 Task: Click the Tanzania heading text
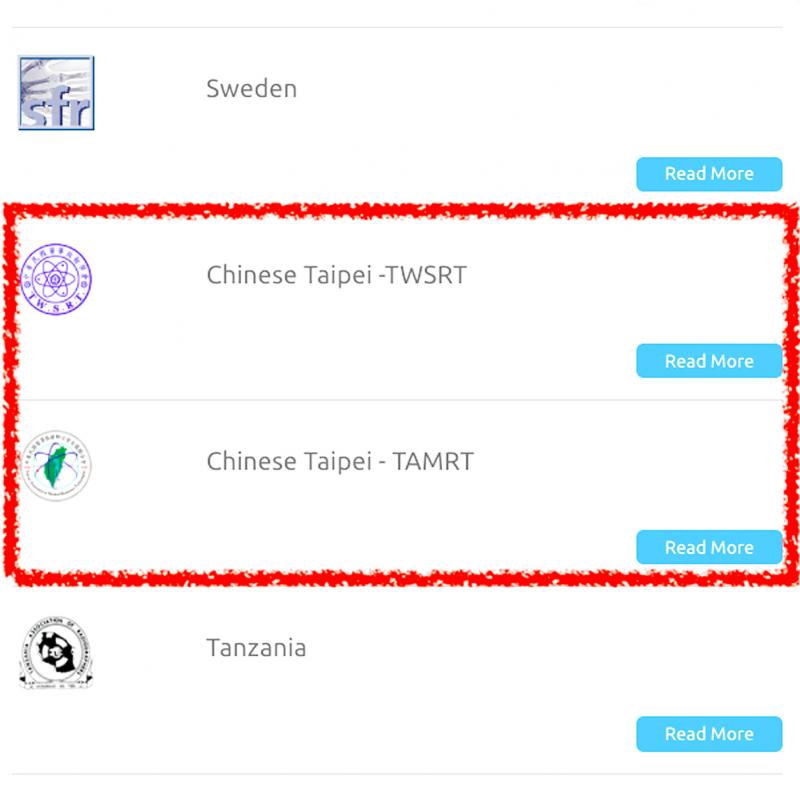point(256,648)
